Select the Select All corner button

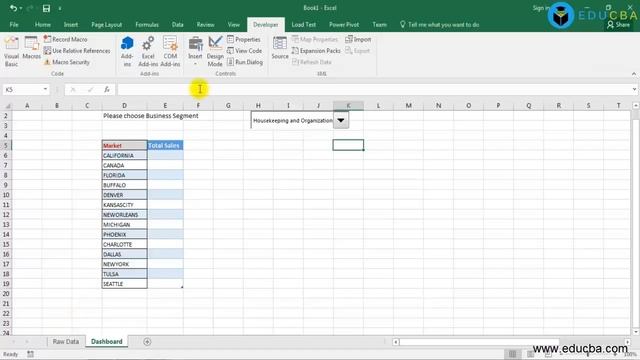tap(6, 106)
